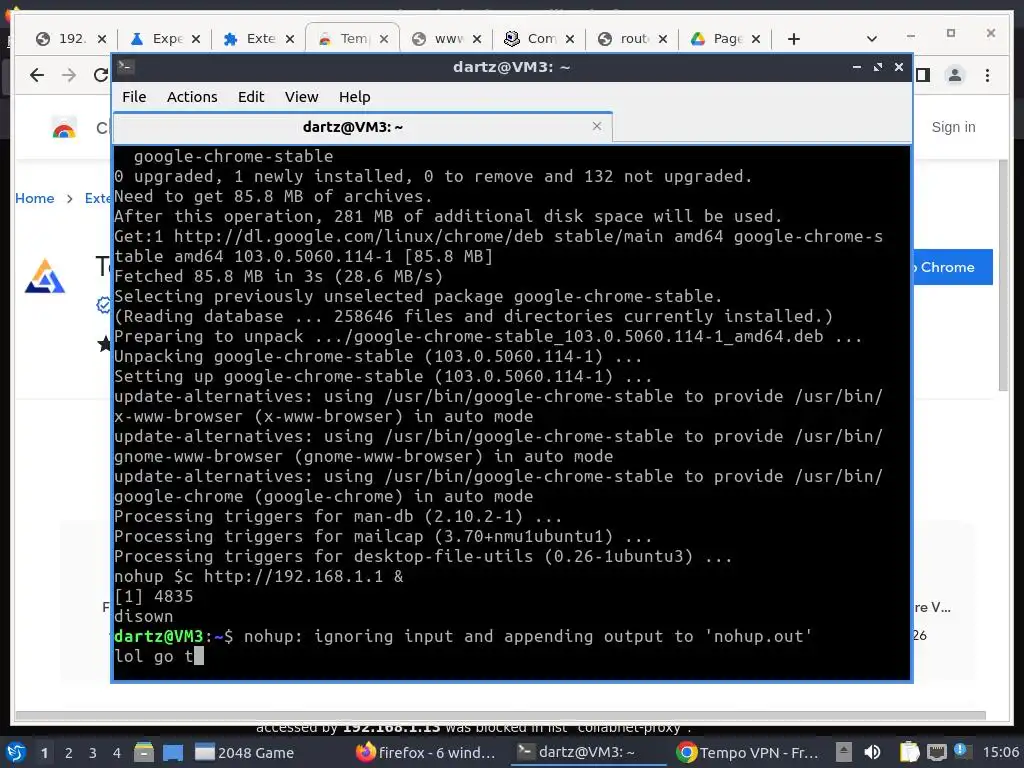Open the clipboard tray icon
Viewport: 1024px width, 768px height.
tap(909, 752)
